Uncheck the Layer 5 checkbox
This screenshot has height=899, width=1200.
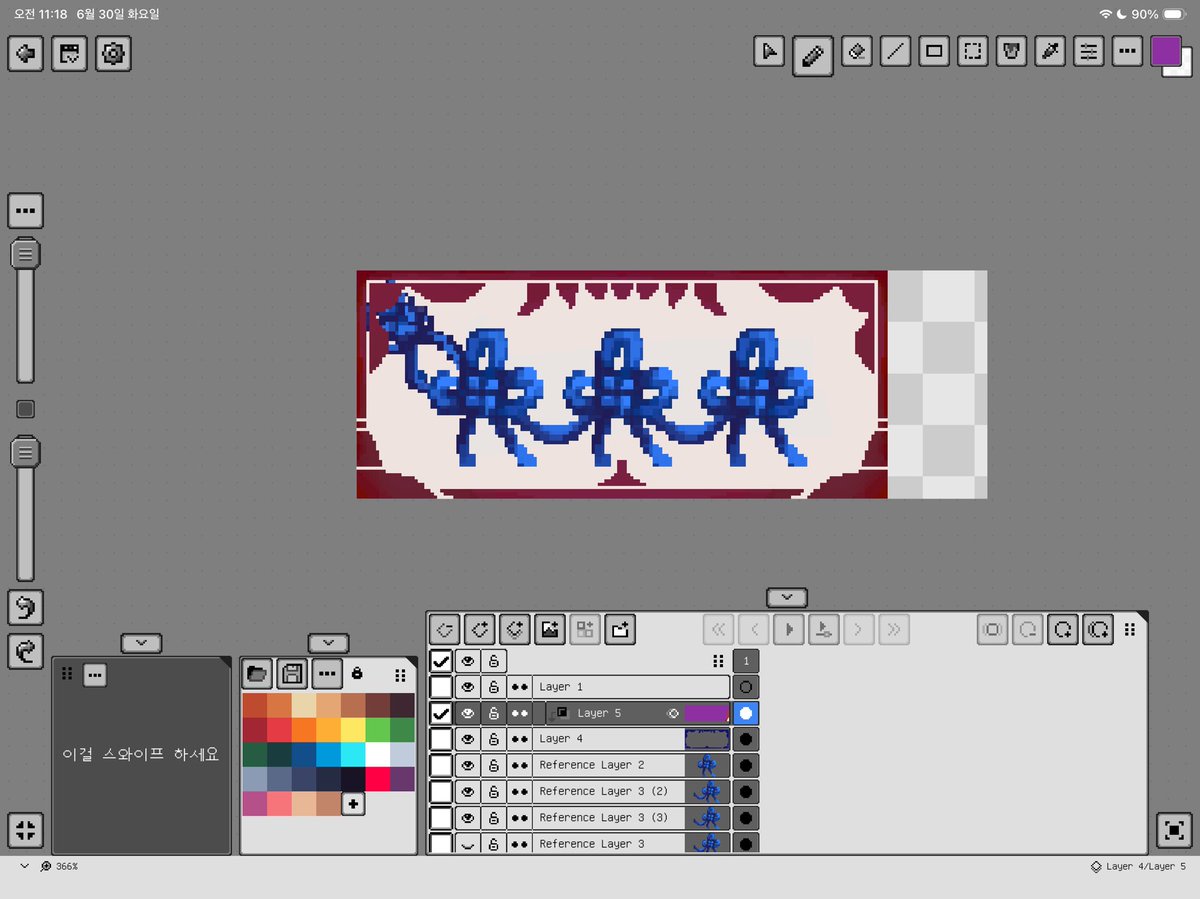[441, 713]
